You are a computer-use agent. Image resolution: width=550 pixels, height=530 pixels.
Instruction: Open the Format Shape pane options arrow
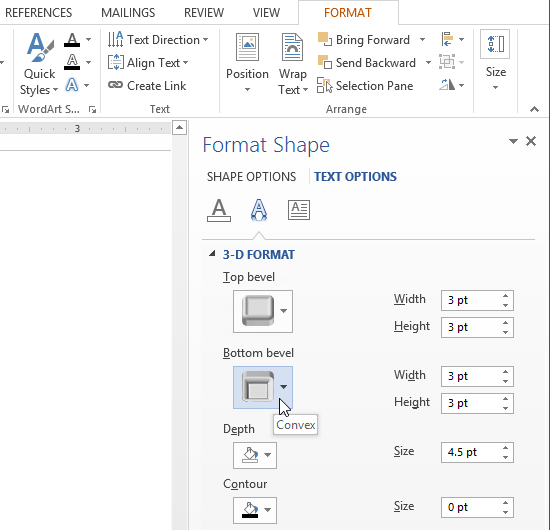coord(513,141)
